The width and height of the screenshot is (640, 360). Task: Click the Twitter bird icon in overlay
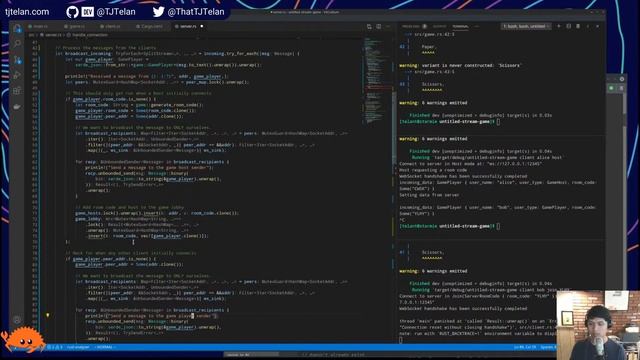pos(158,11)
